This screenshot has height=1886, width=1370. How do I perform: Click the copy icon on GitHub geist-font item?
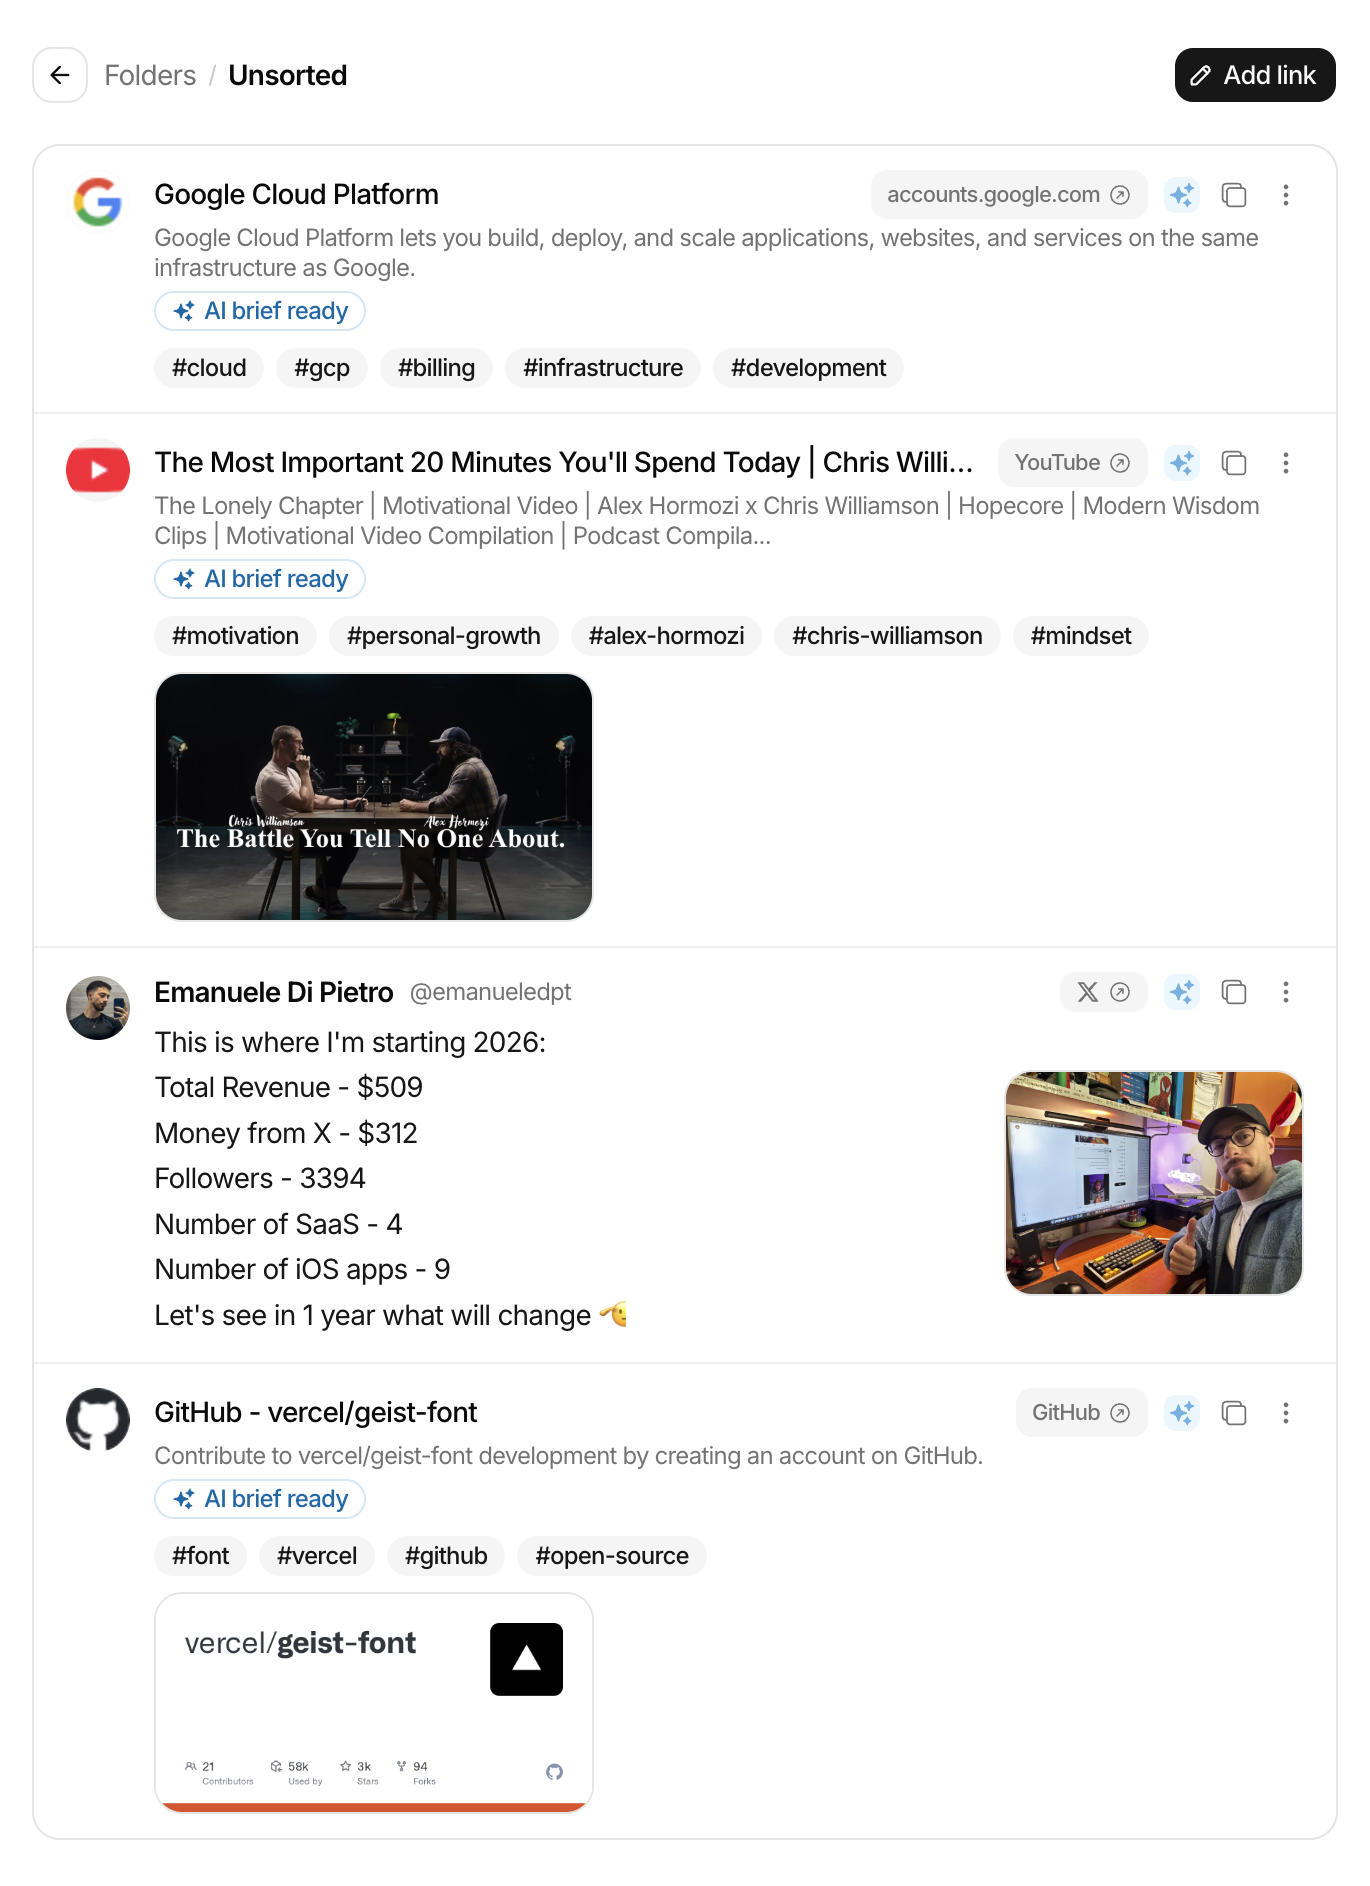coord(1234,1413)
